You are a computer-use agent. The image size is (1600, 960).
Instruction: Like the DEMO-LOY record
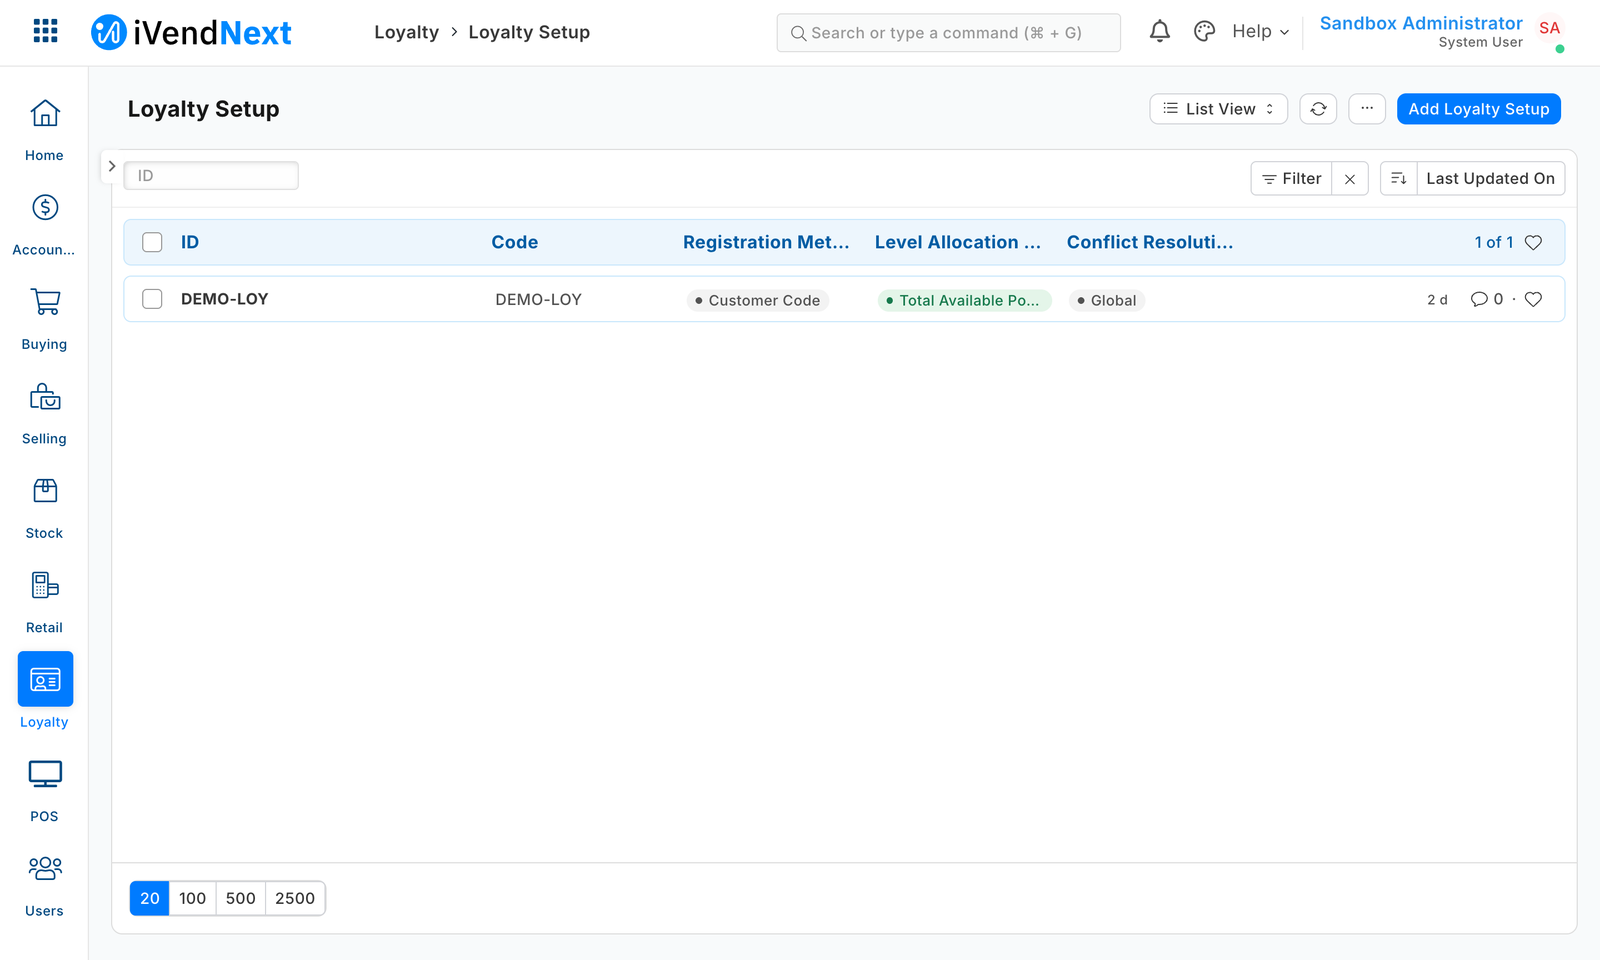tap(1533, 299)
